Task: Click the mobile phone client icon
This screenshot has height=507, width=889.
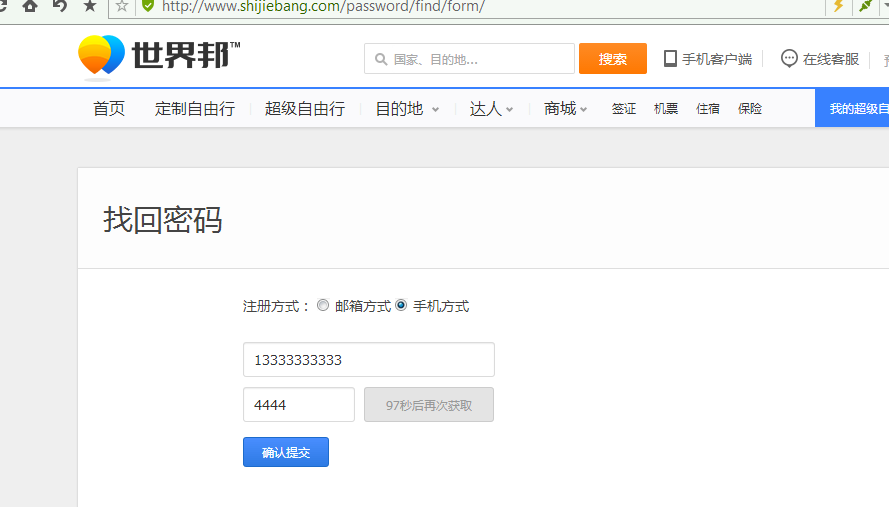Action: pyautogui.click(x=670, y=58)
